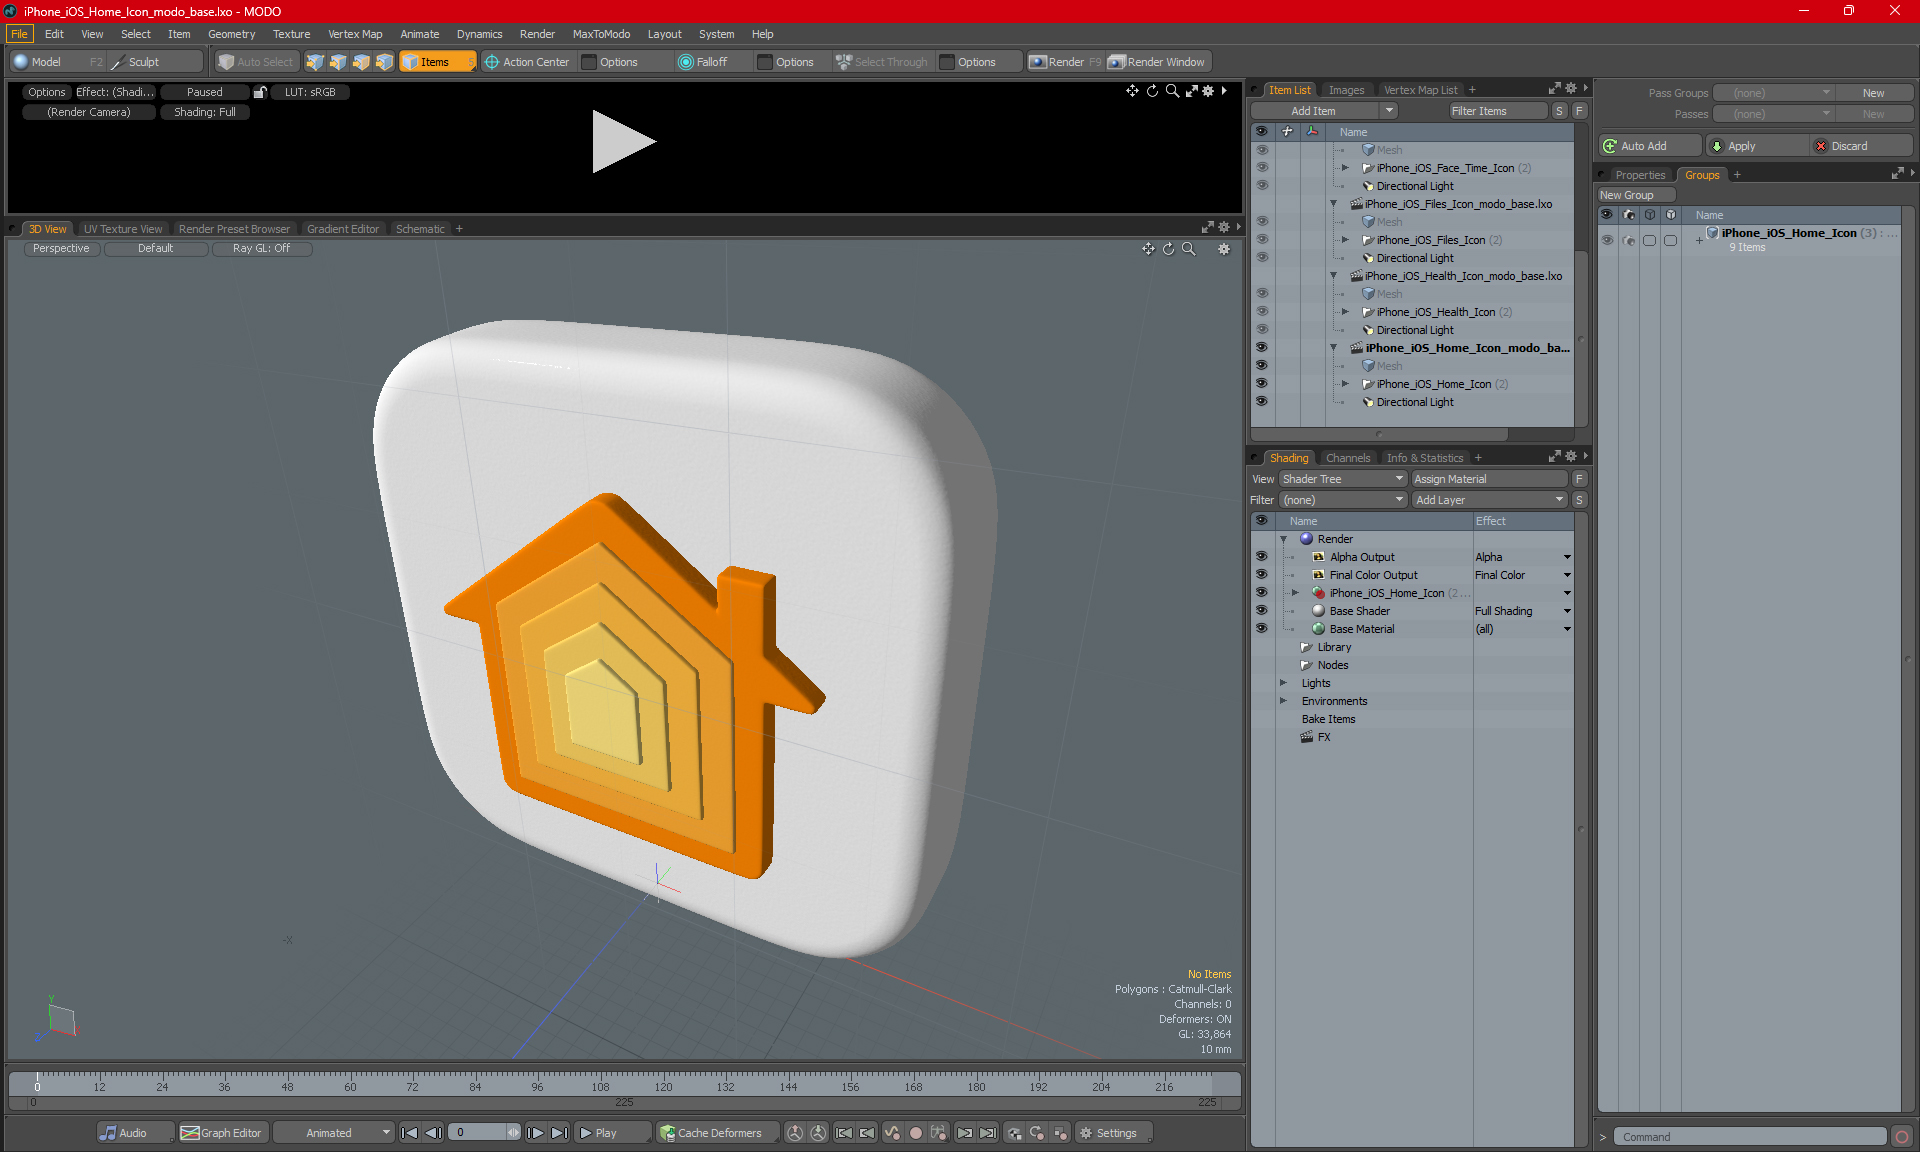Click the Apply passes button
This screenshot has height=1152, width=1920.
click(x=1757, y=146)
